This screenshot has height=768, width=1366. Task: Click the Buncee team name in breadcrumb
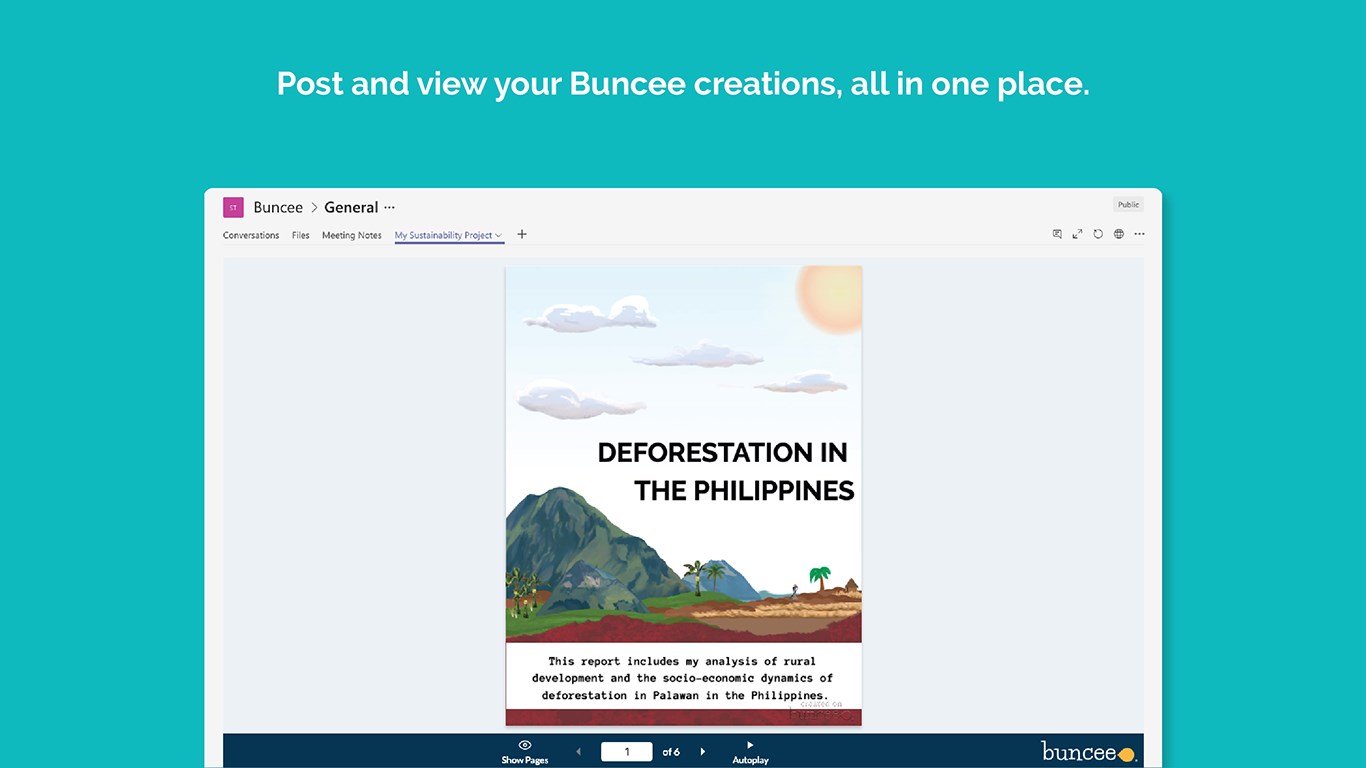point(278,208)
